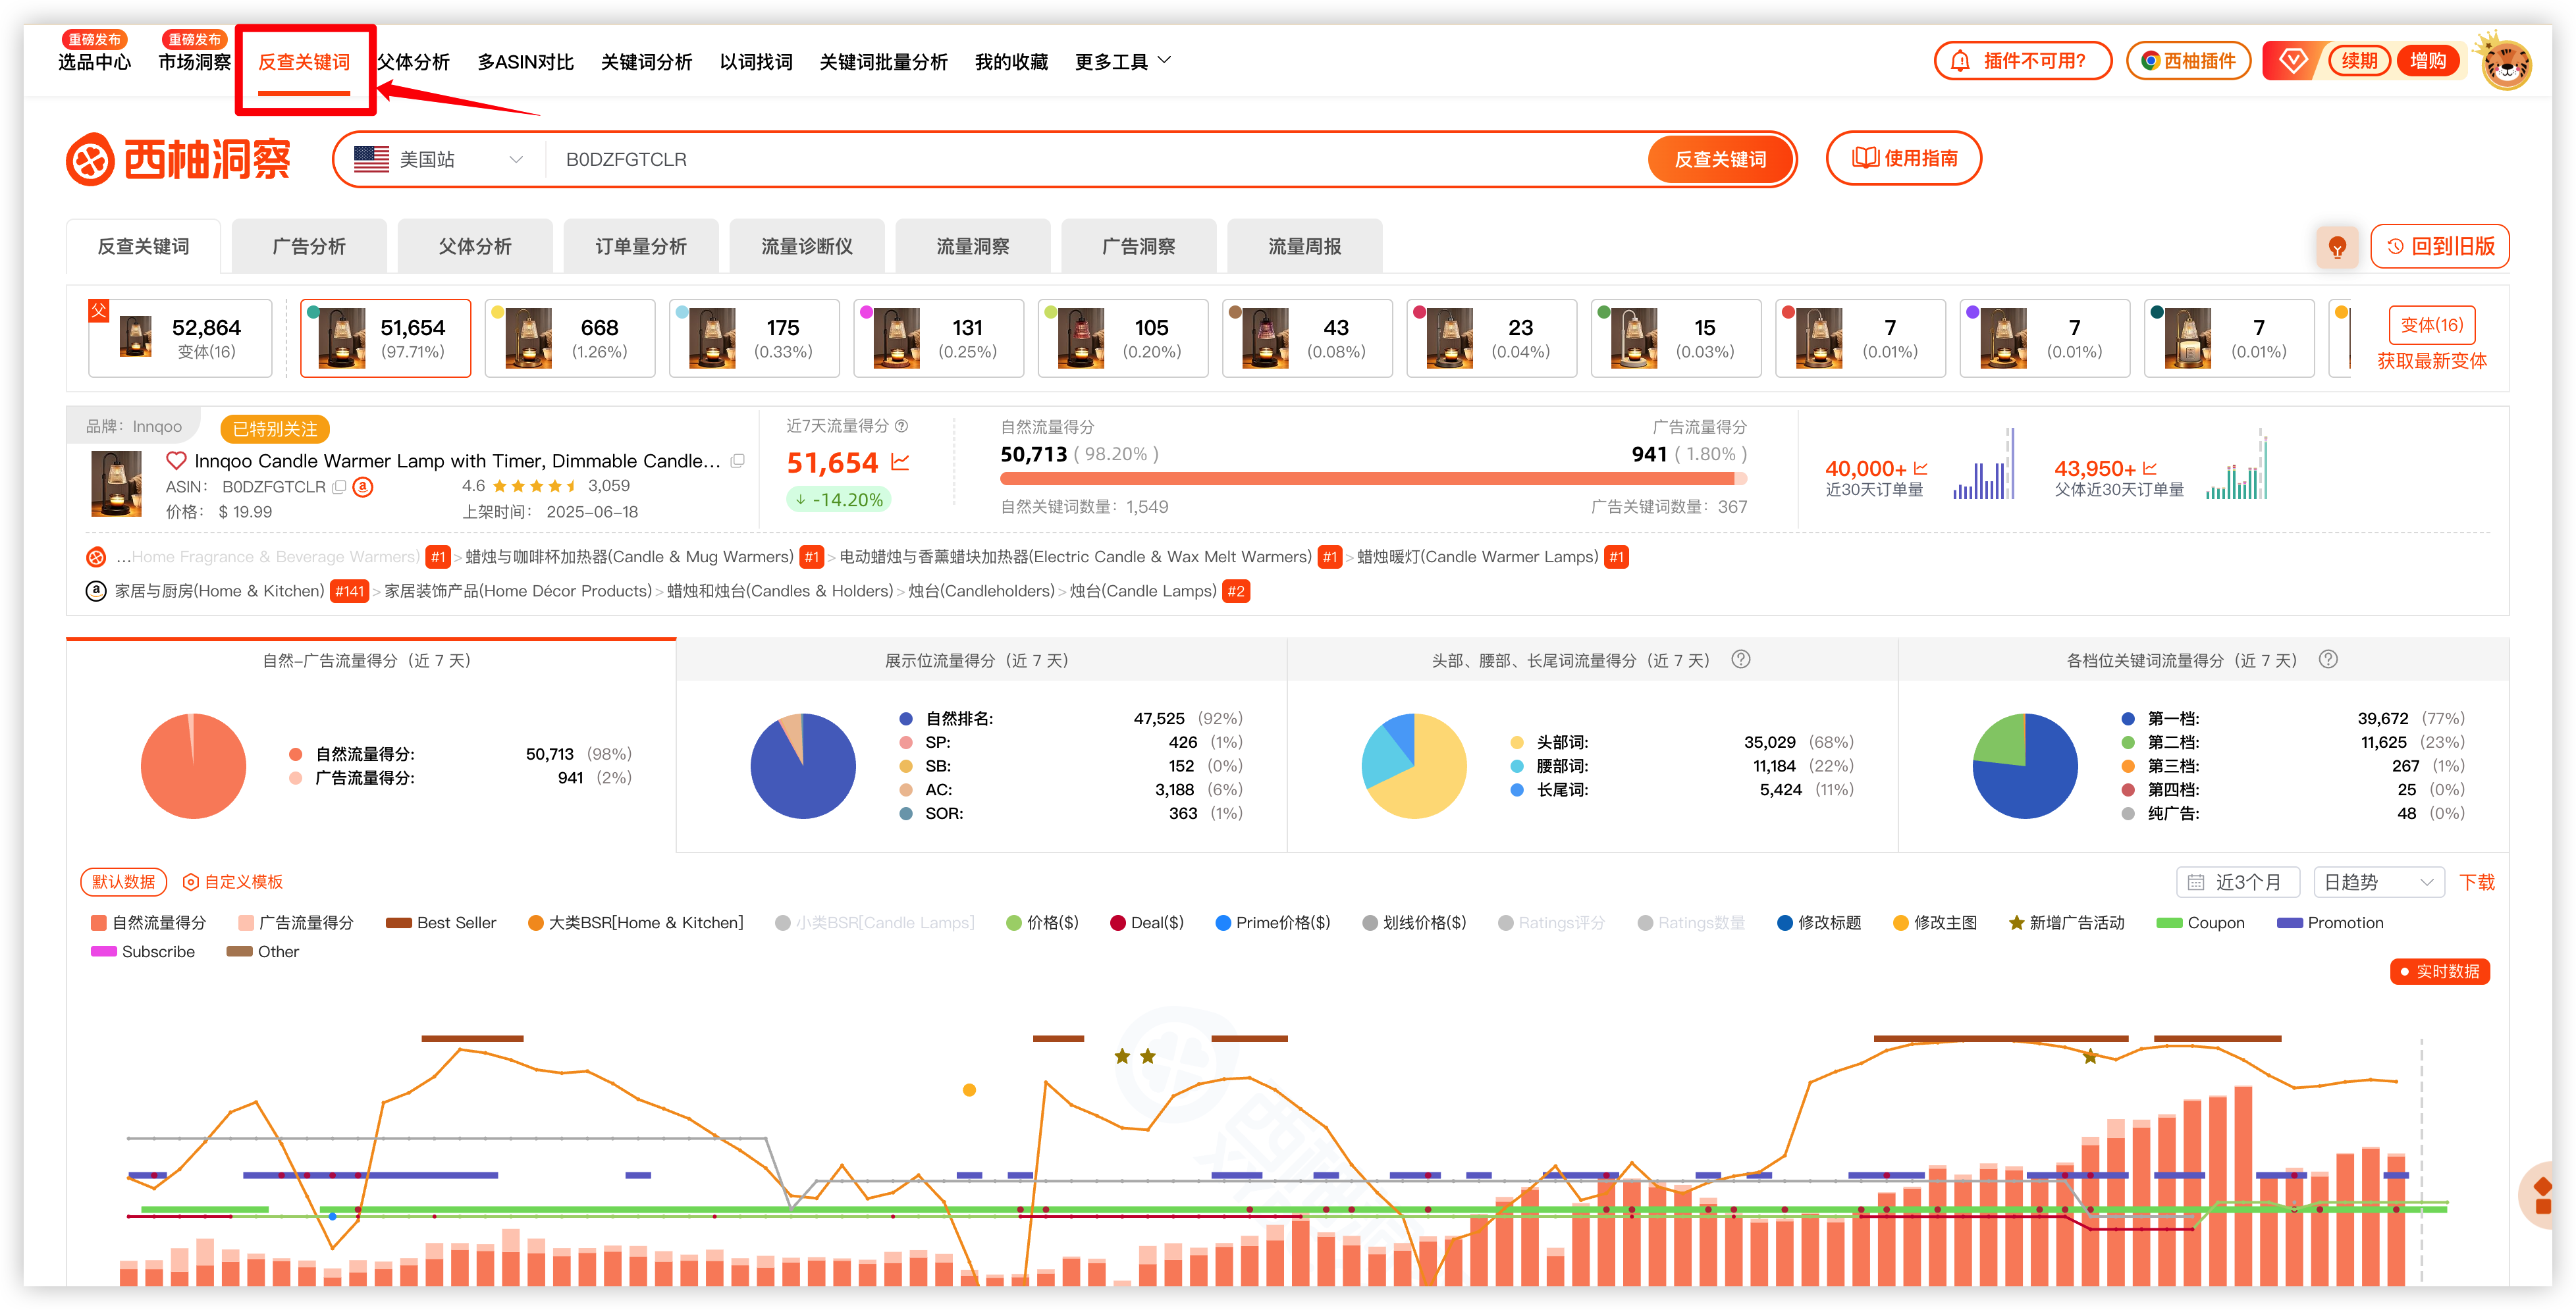Click the orange 反查关键词 search button
The width and height of the screenshot is (2576, 1310).
[x=1720, y=160]
